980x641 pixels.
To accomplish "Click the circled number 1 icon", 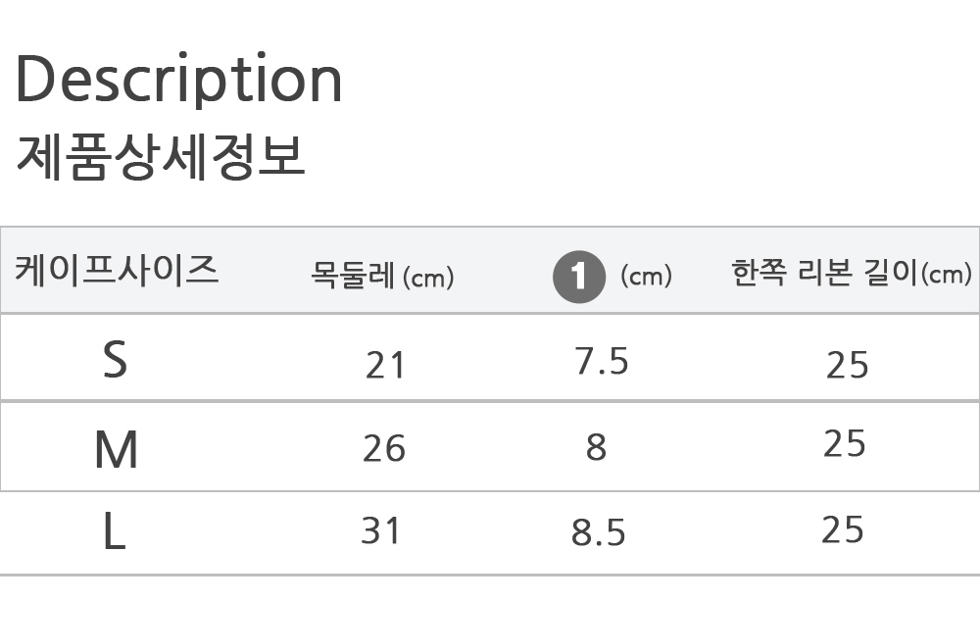I will point(579,277).
